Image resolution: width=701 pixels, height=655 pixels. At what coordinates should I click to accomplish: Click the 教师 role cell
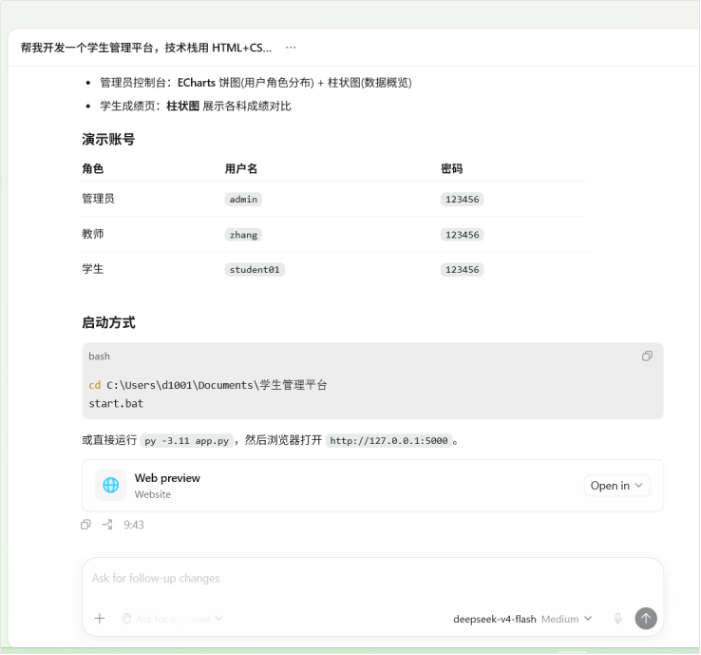[93, 234]
